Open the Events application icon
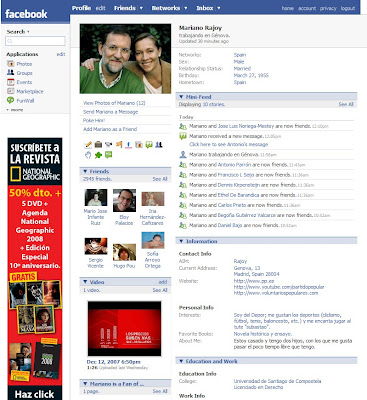 (x=11, y=82)
